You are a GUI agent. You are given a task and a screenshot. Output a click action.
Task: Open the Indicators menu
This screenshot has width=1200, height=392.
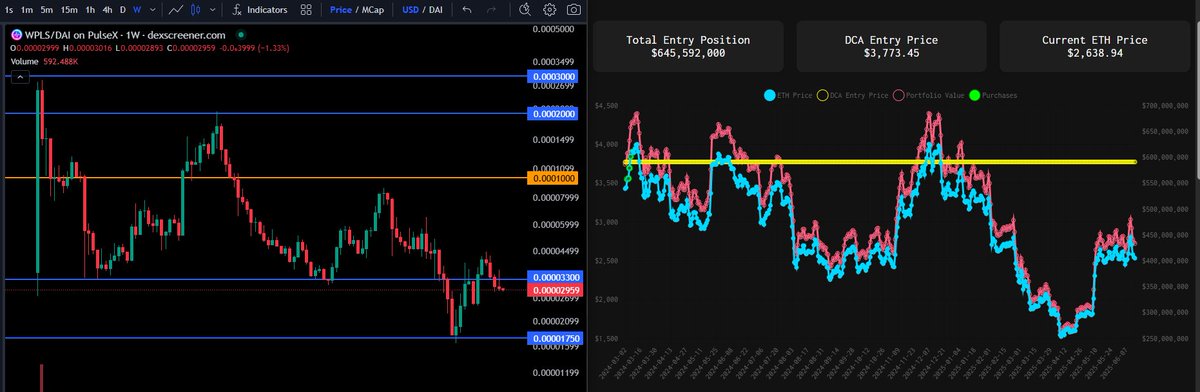tap(259, 10)
